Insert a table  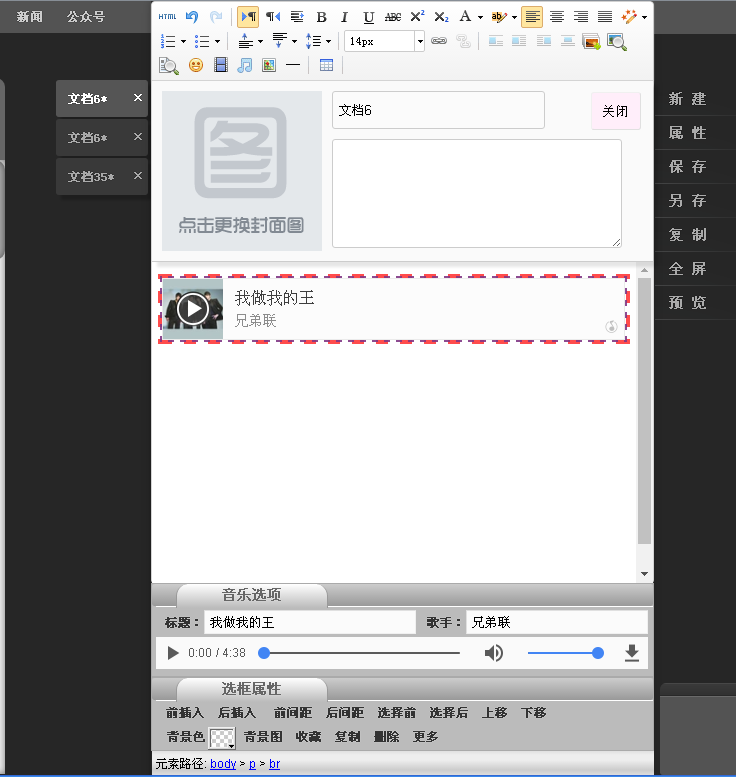pyautogui.click(x=326, y=65)
